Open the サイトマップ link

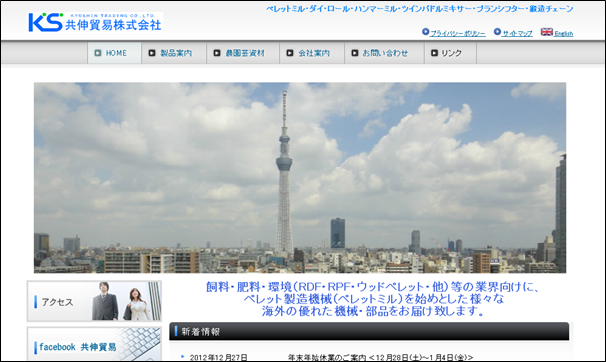tap(517, 34)
